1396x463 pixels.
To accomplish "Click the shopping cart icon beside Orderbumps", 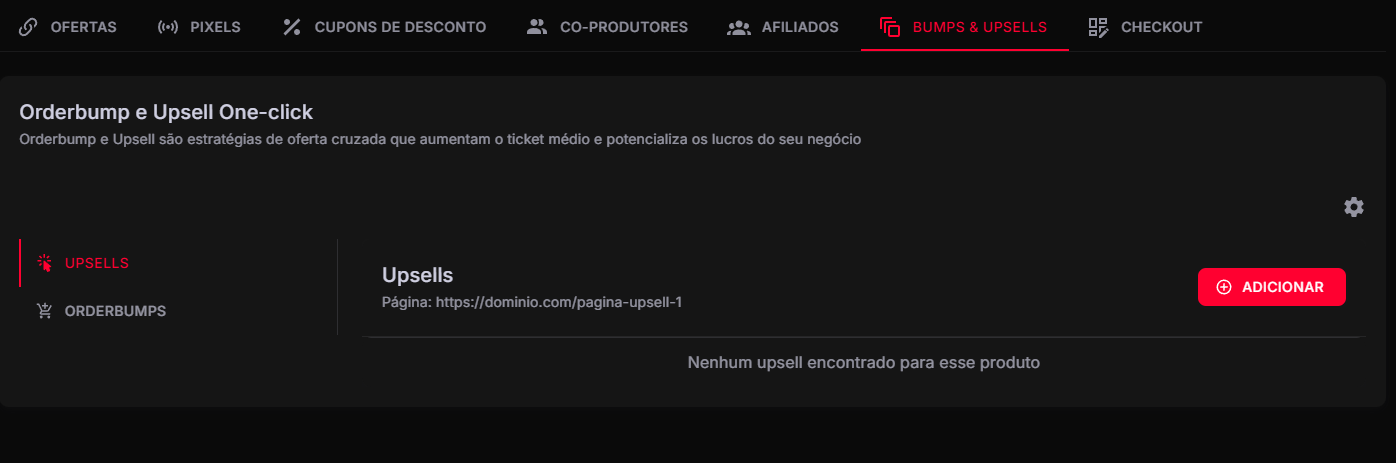I will (x=44, y=311).
